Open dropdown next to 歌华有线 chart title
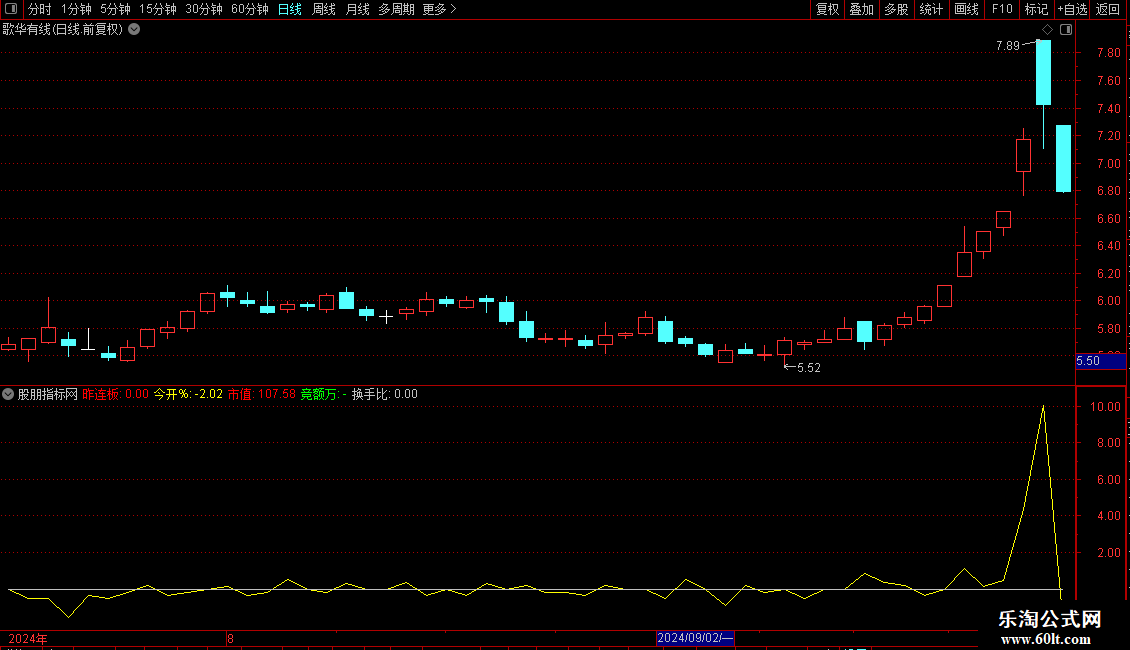1130x650 pixels. [x=134, y=30]
